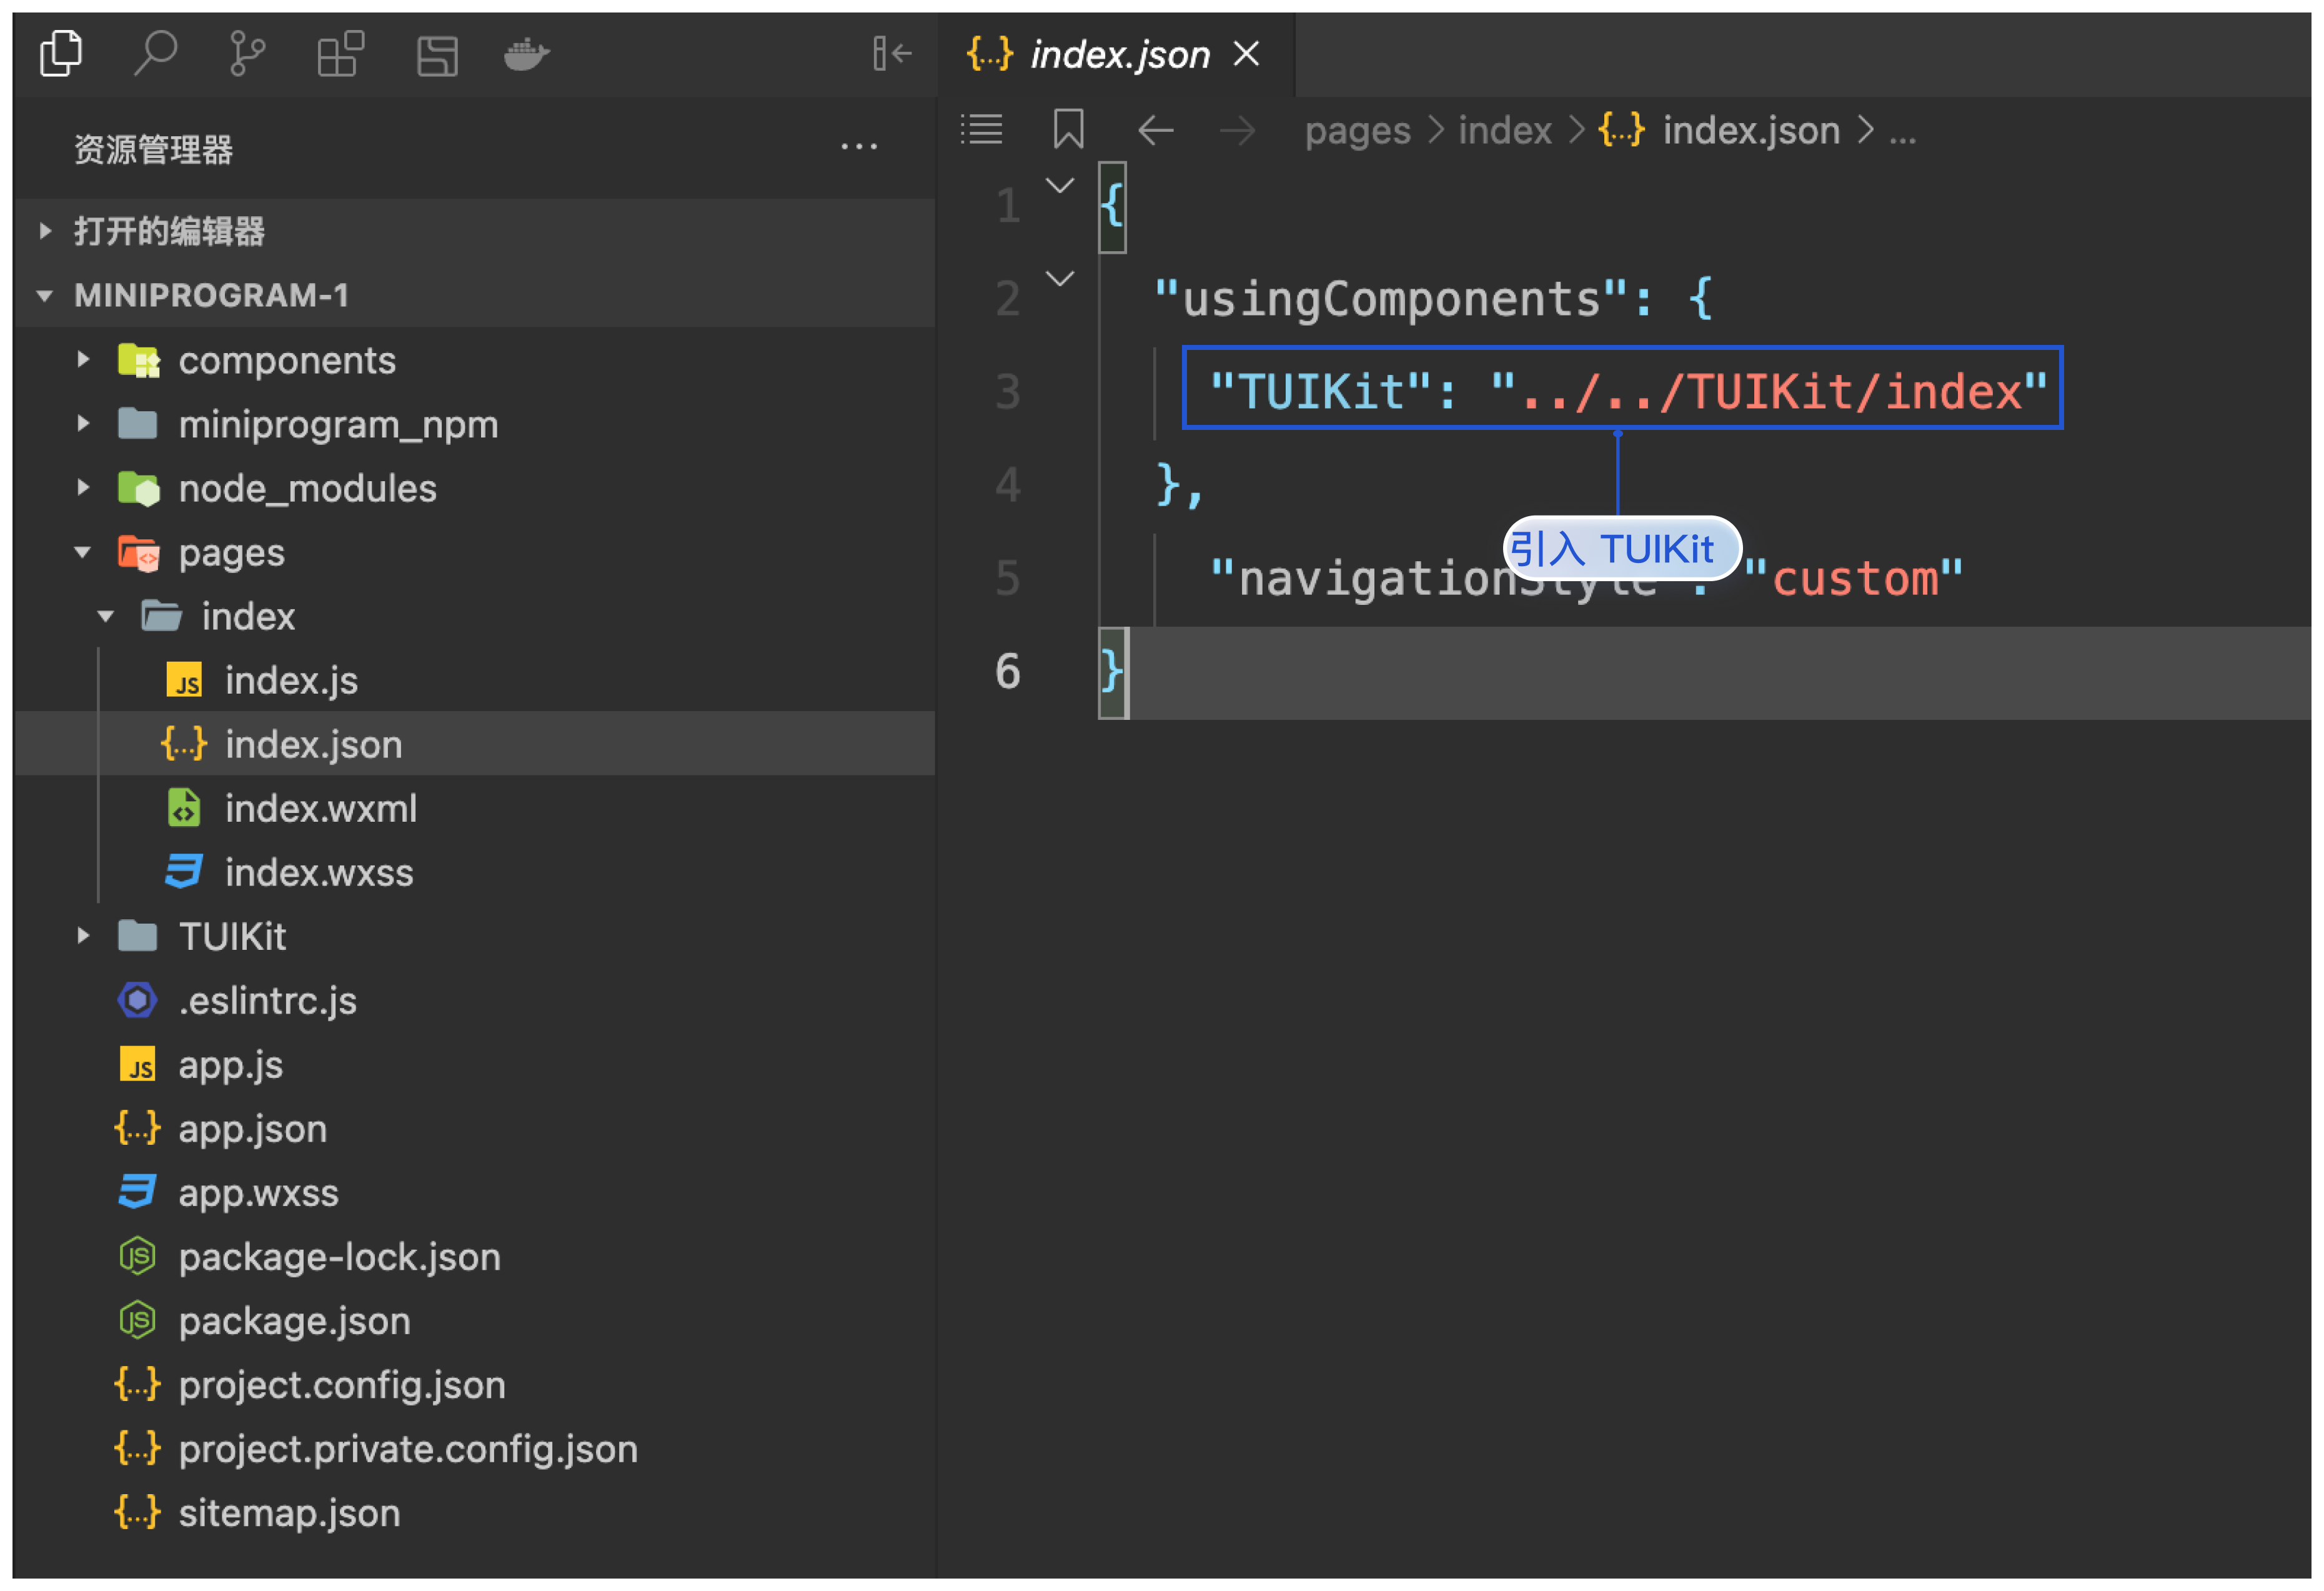Viewport: 2324px width, 1591px height.
Task: Collapse the pages folder
Action: (x=84, y=552)
